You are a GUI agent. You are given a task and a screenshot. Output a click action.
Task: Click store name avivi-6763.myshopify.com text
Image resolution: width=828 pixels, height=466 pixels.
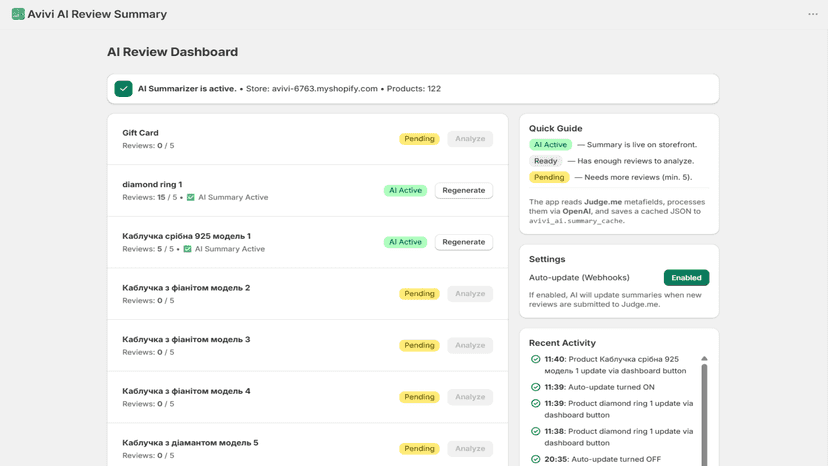pos(325,89)
